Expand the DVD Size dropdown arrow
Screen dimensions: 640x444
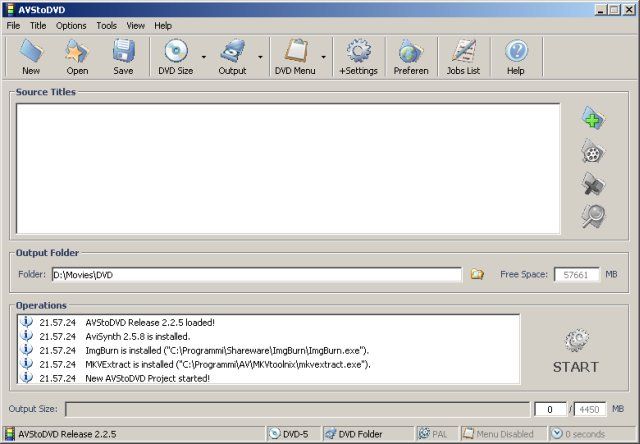(204, 57)
